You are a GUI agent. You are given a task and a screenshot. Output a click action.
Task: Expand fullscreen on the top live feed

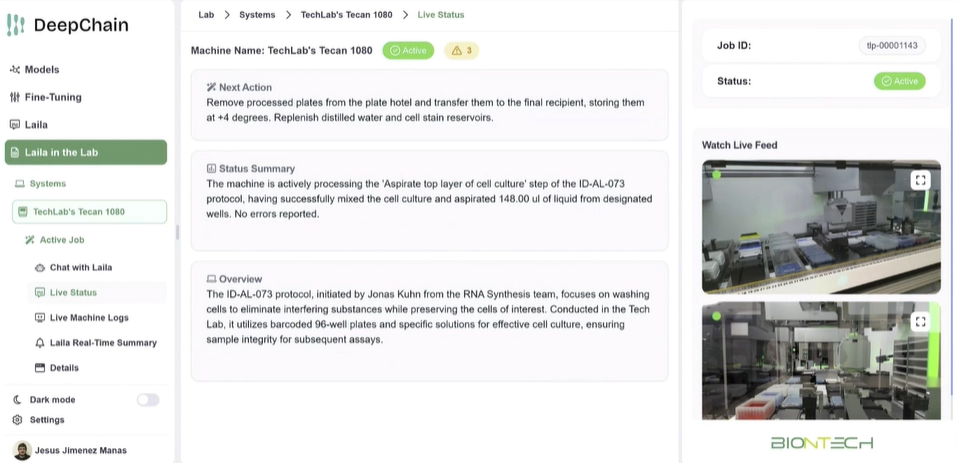pos(920,180)
